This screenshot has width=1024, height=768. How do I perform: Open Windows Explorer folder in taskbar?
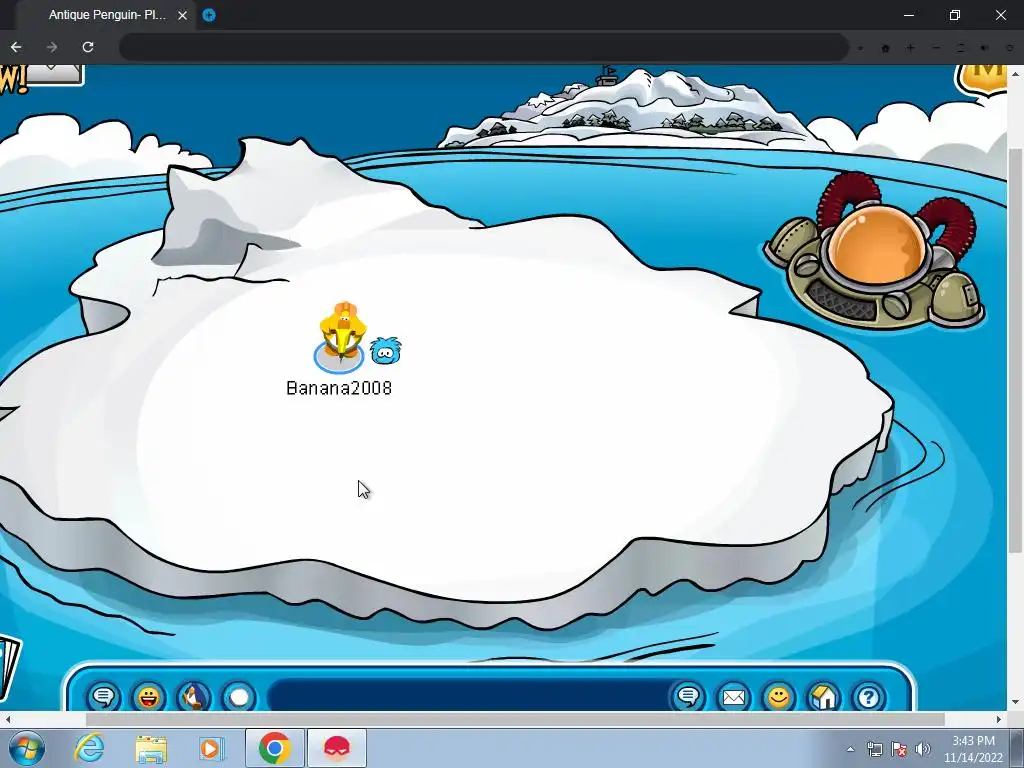click(x=151, y=748)
